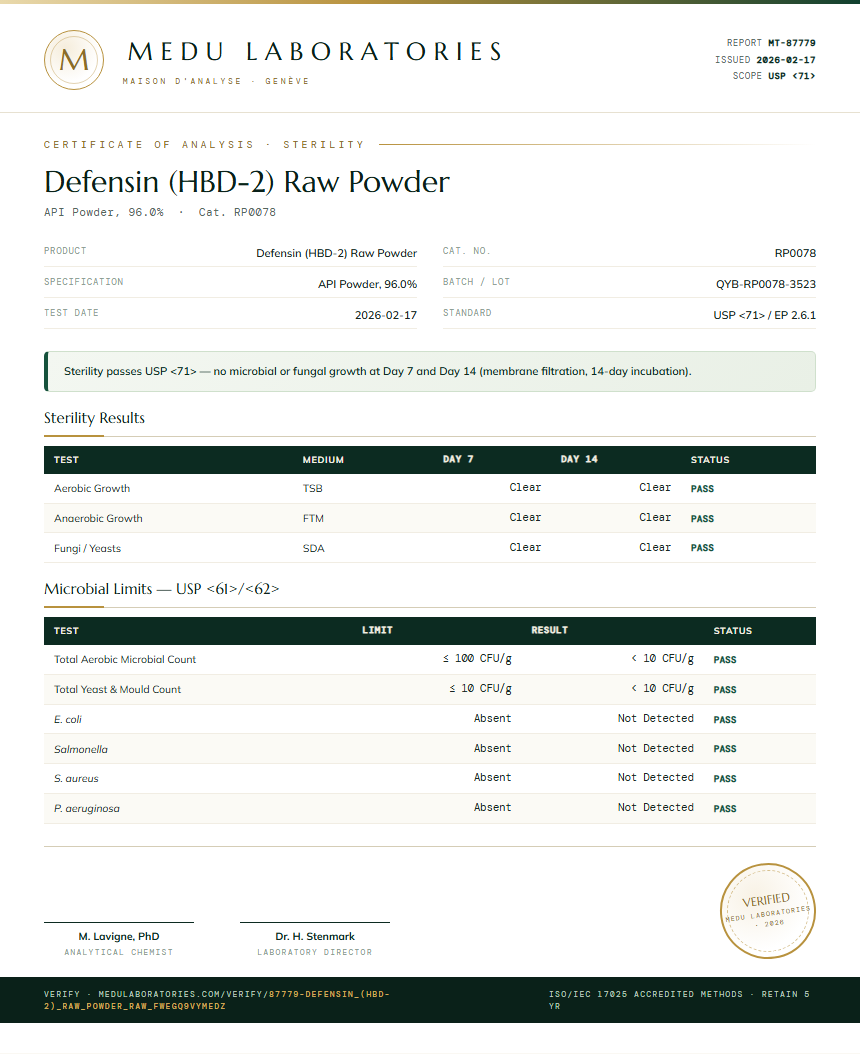The image size is (860, 1054).
Task: Click the test date value 2026-02-17
Action: pos(385,315)
